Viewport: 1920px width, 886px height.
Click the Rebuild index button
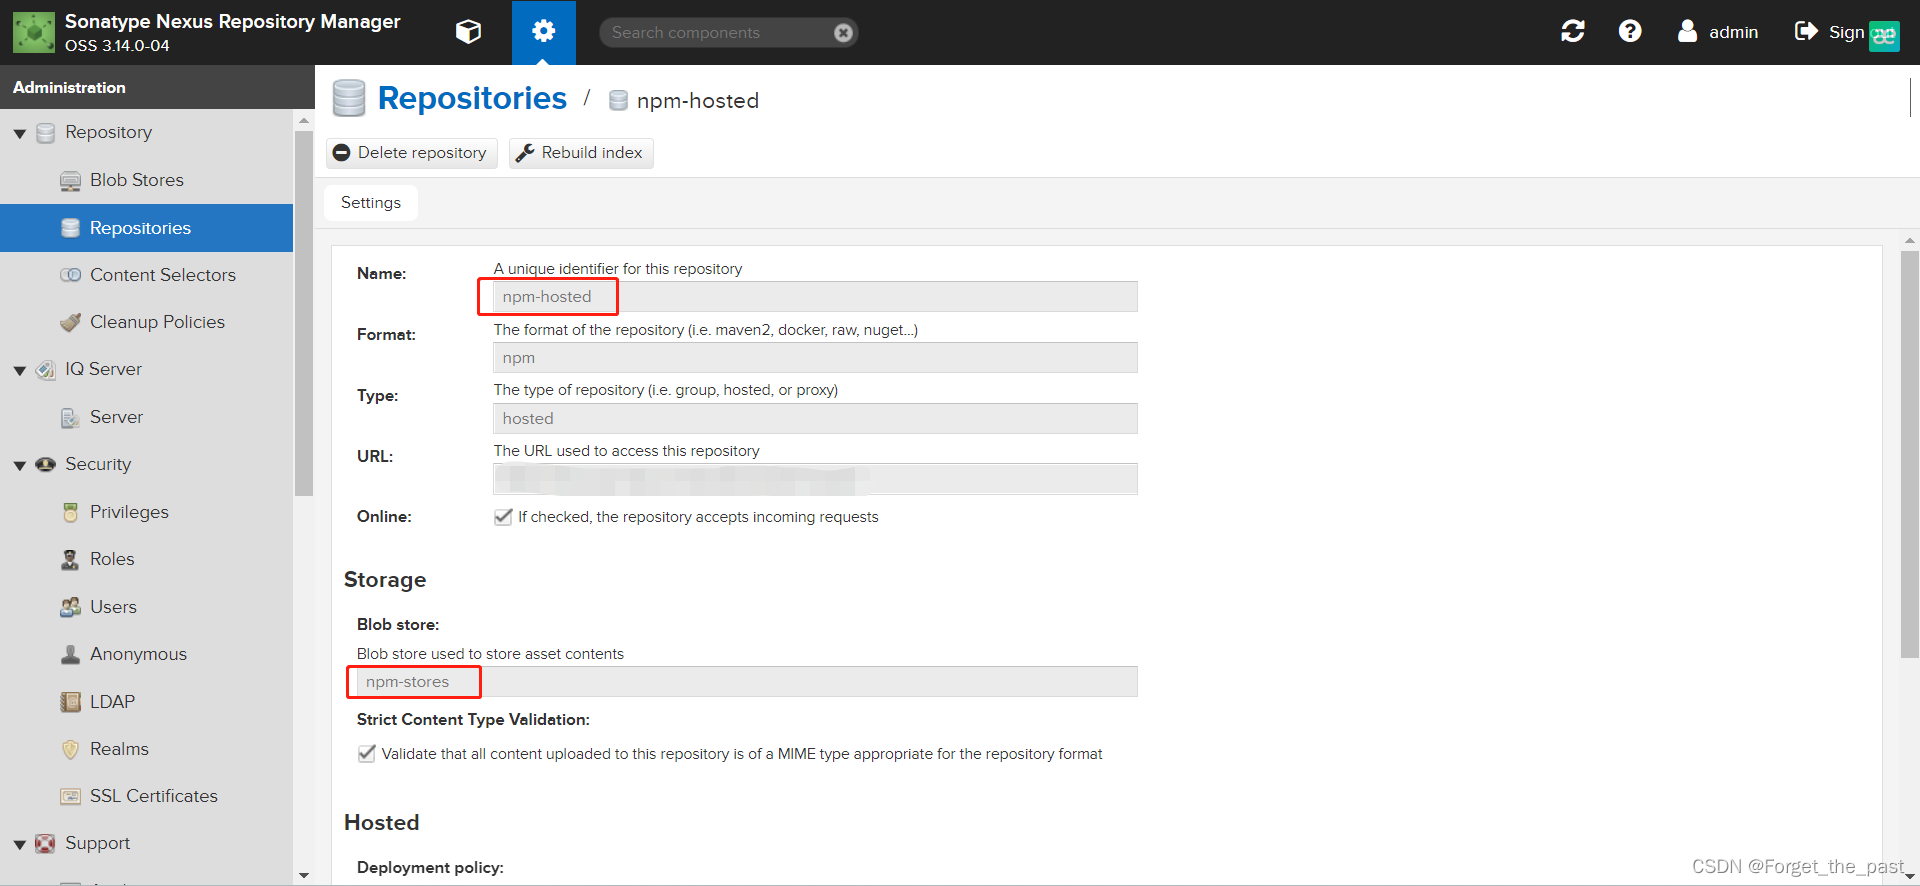tap(581, 153)
